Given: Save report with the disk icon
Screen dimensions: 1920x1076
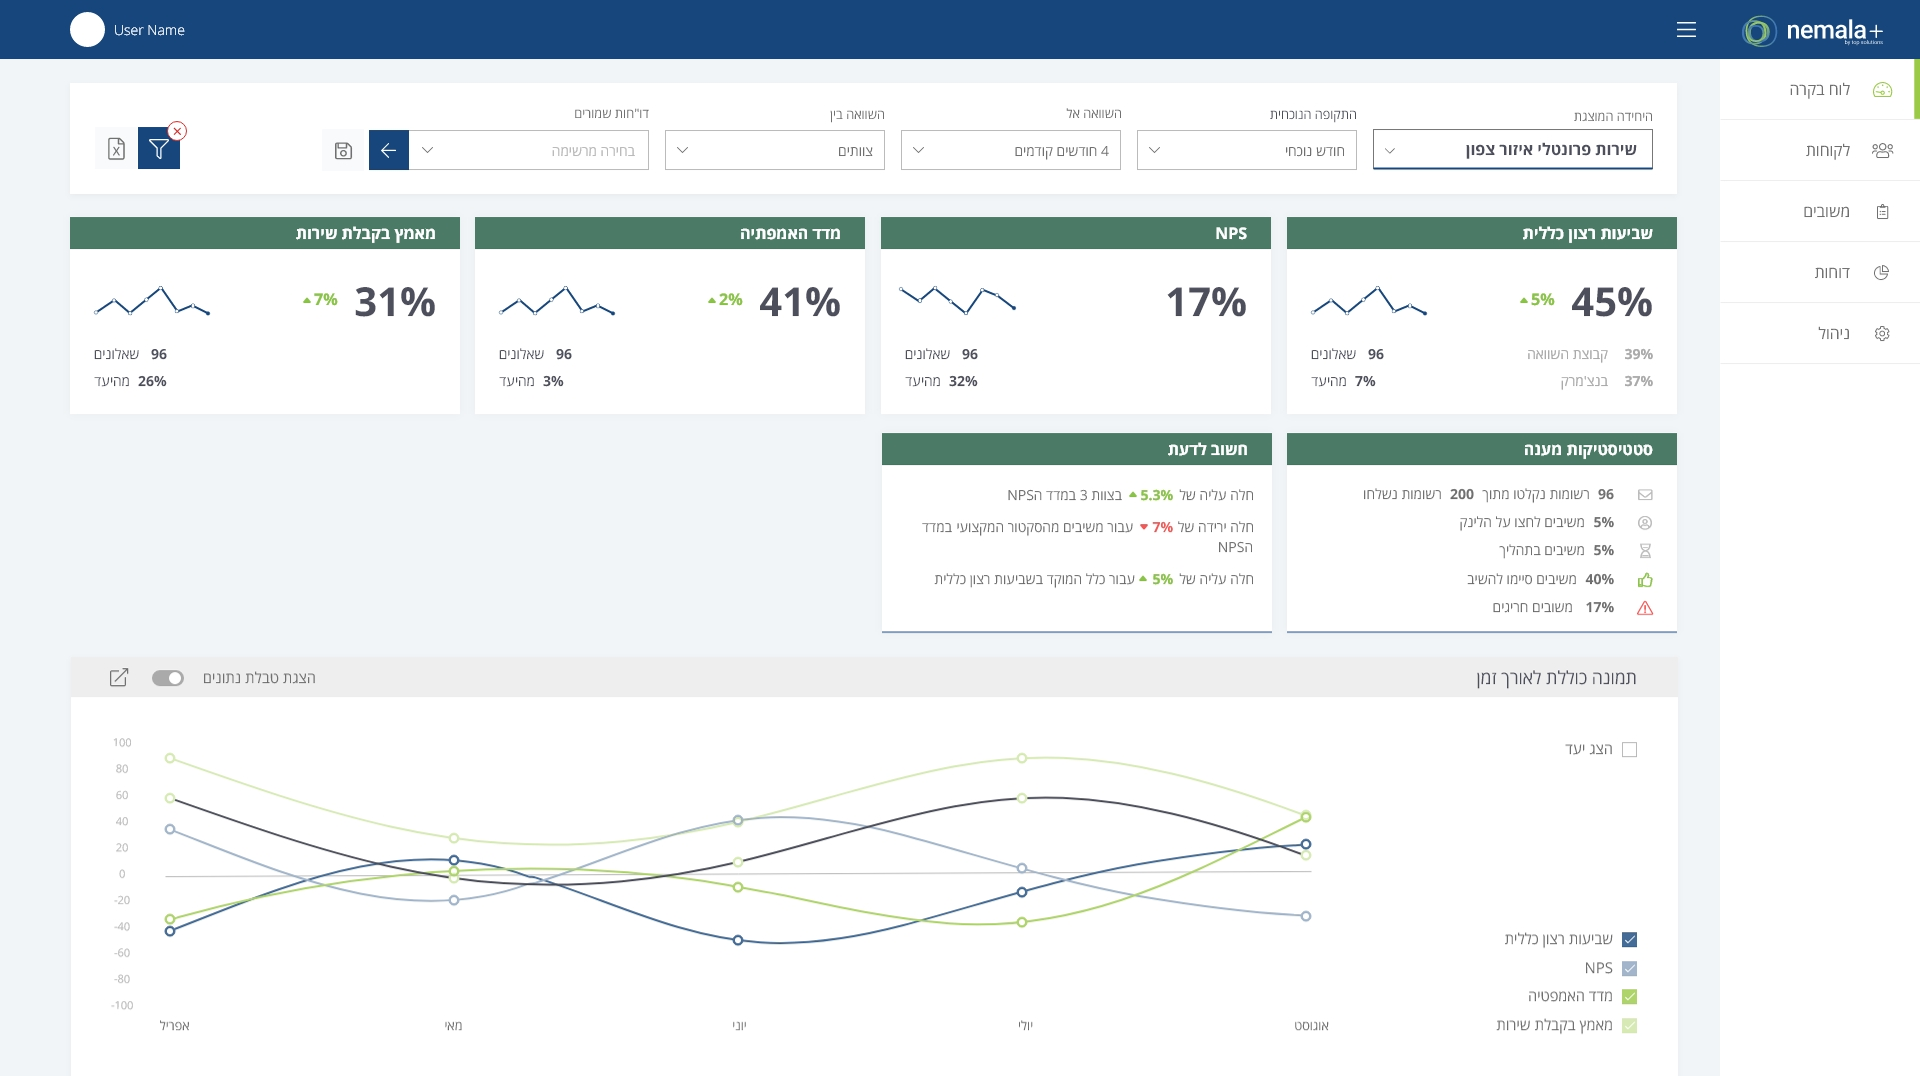Looking at the screenshot, I should click(343, 150).
